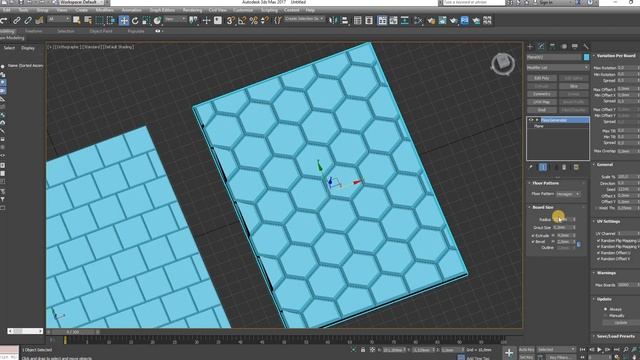Select the Manually update radio button
640x360 pixels.
pyautogui.click(x=606, y=316)
